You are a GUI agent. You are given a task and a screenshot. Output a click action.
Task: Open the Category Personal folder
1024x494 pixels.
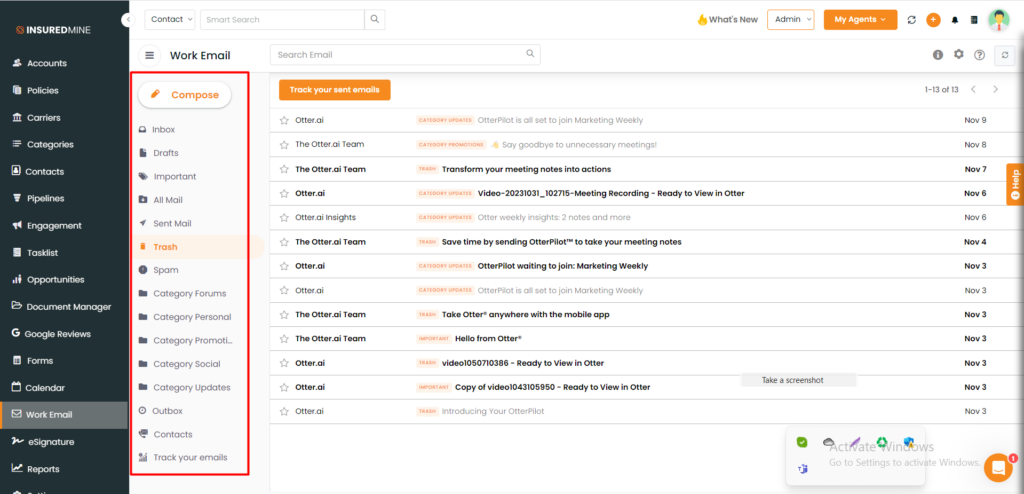point(185,317)
